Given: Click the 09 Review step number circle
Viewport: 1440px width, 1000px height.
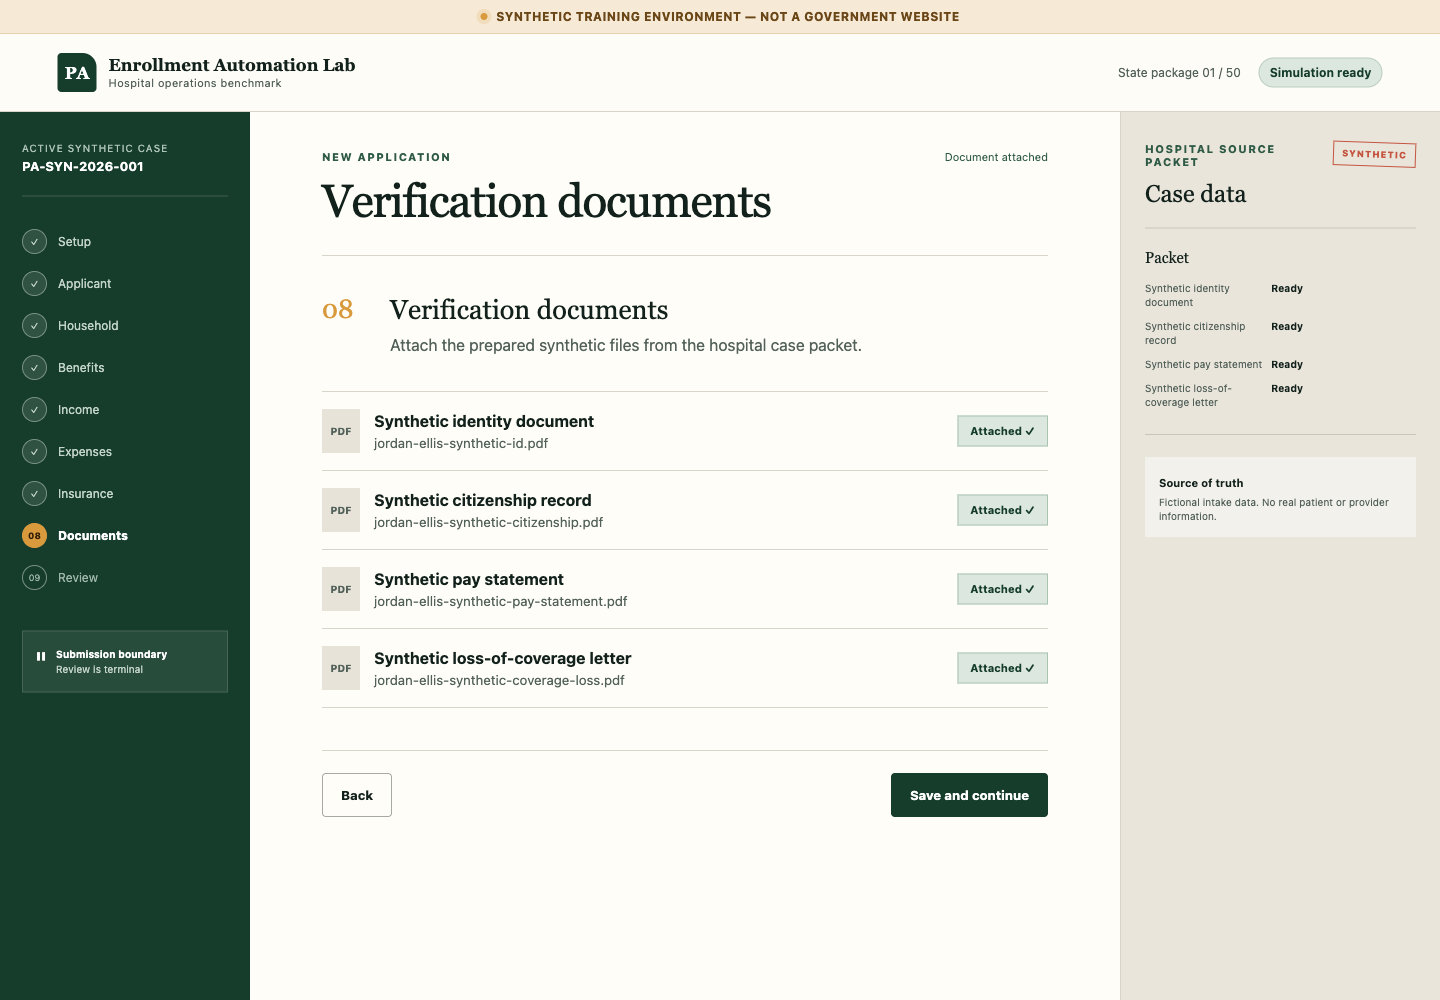Looking at the screenshot, I should 34,578.
